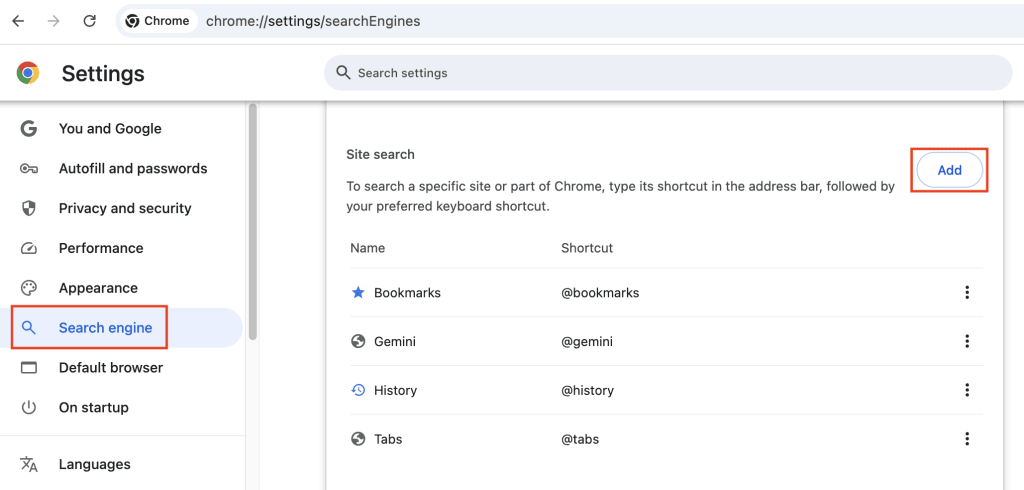Image resolution: width=1024 pixels, height=490 pixels.
Task: Click the Bookmarks star icon
Action: click(x=358, y=293)
